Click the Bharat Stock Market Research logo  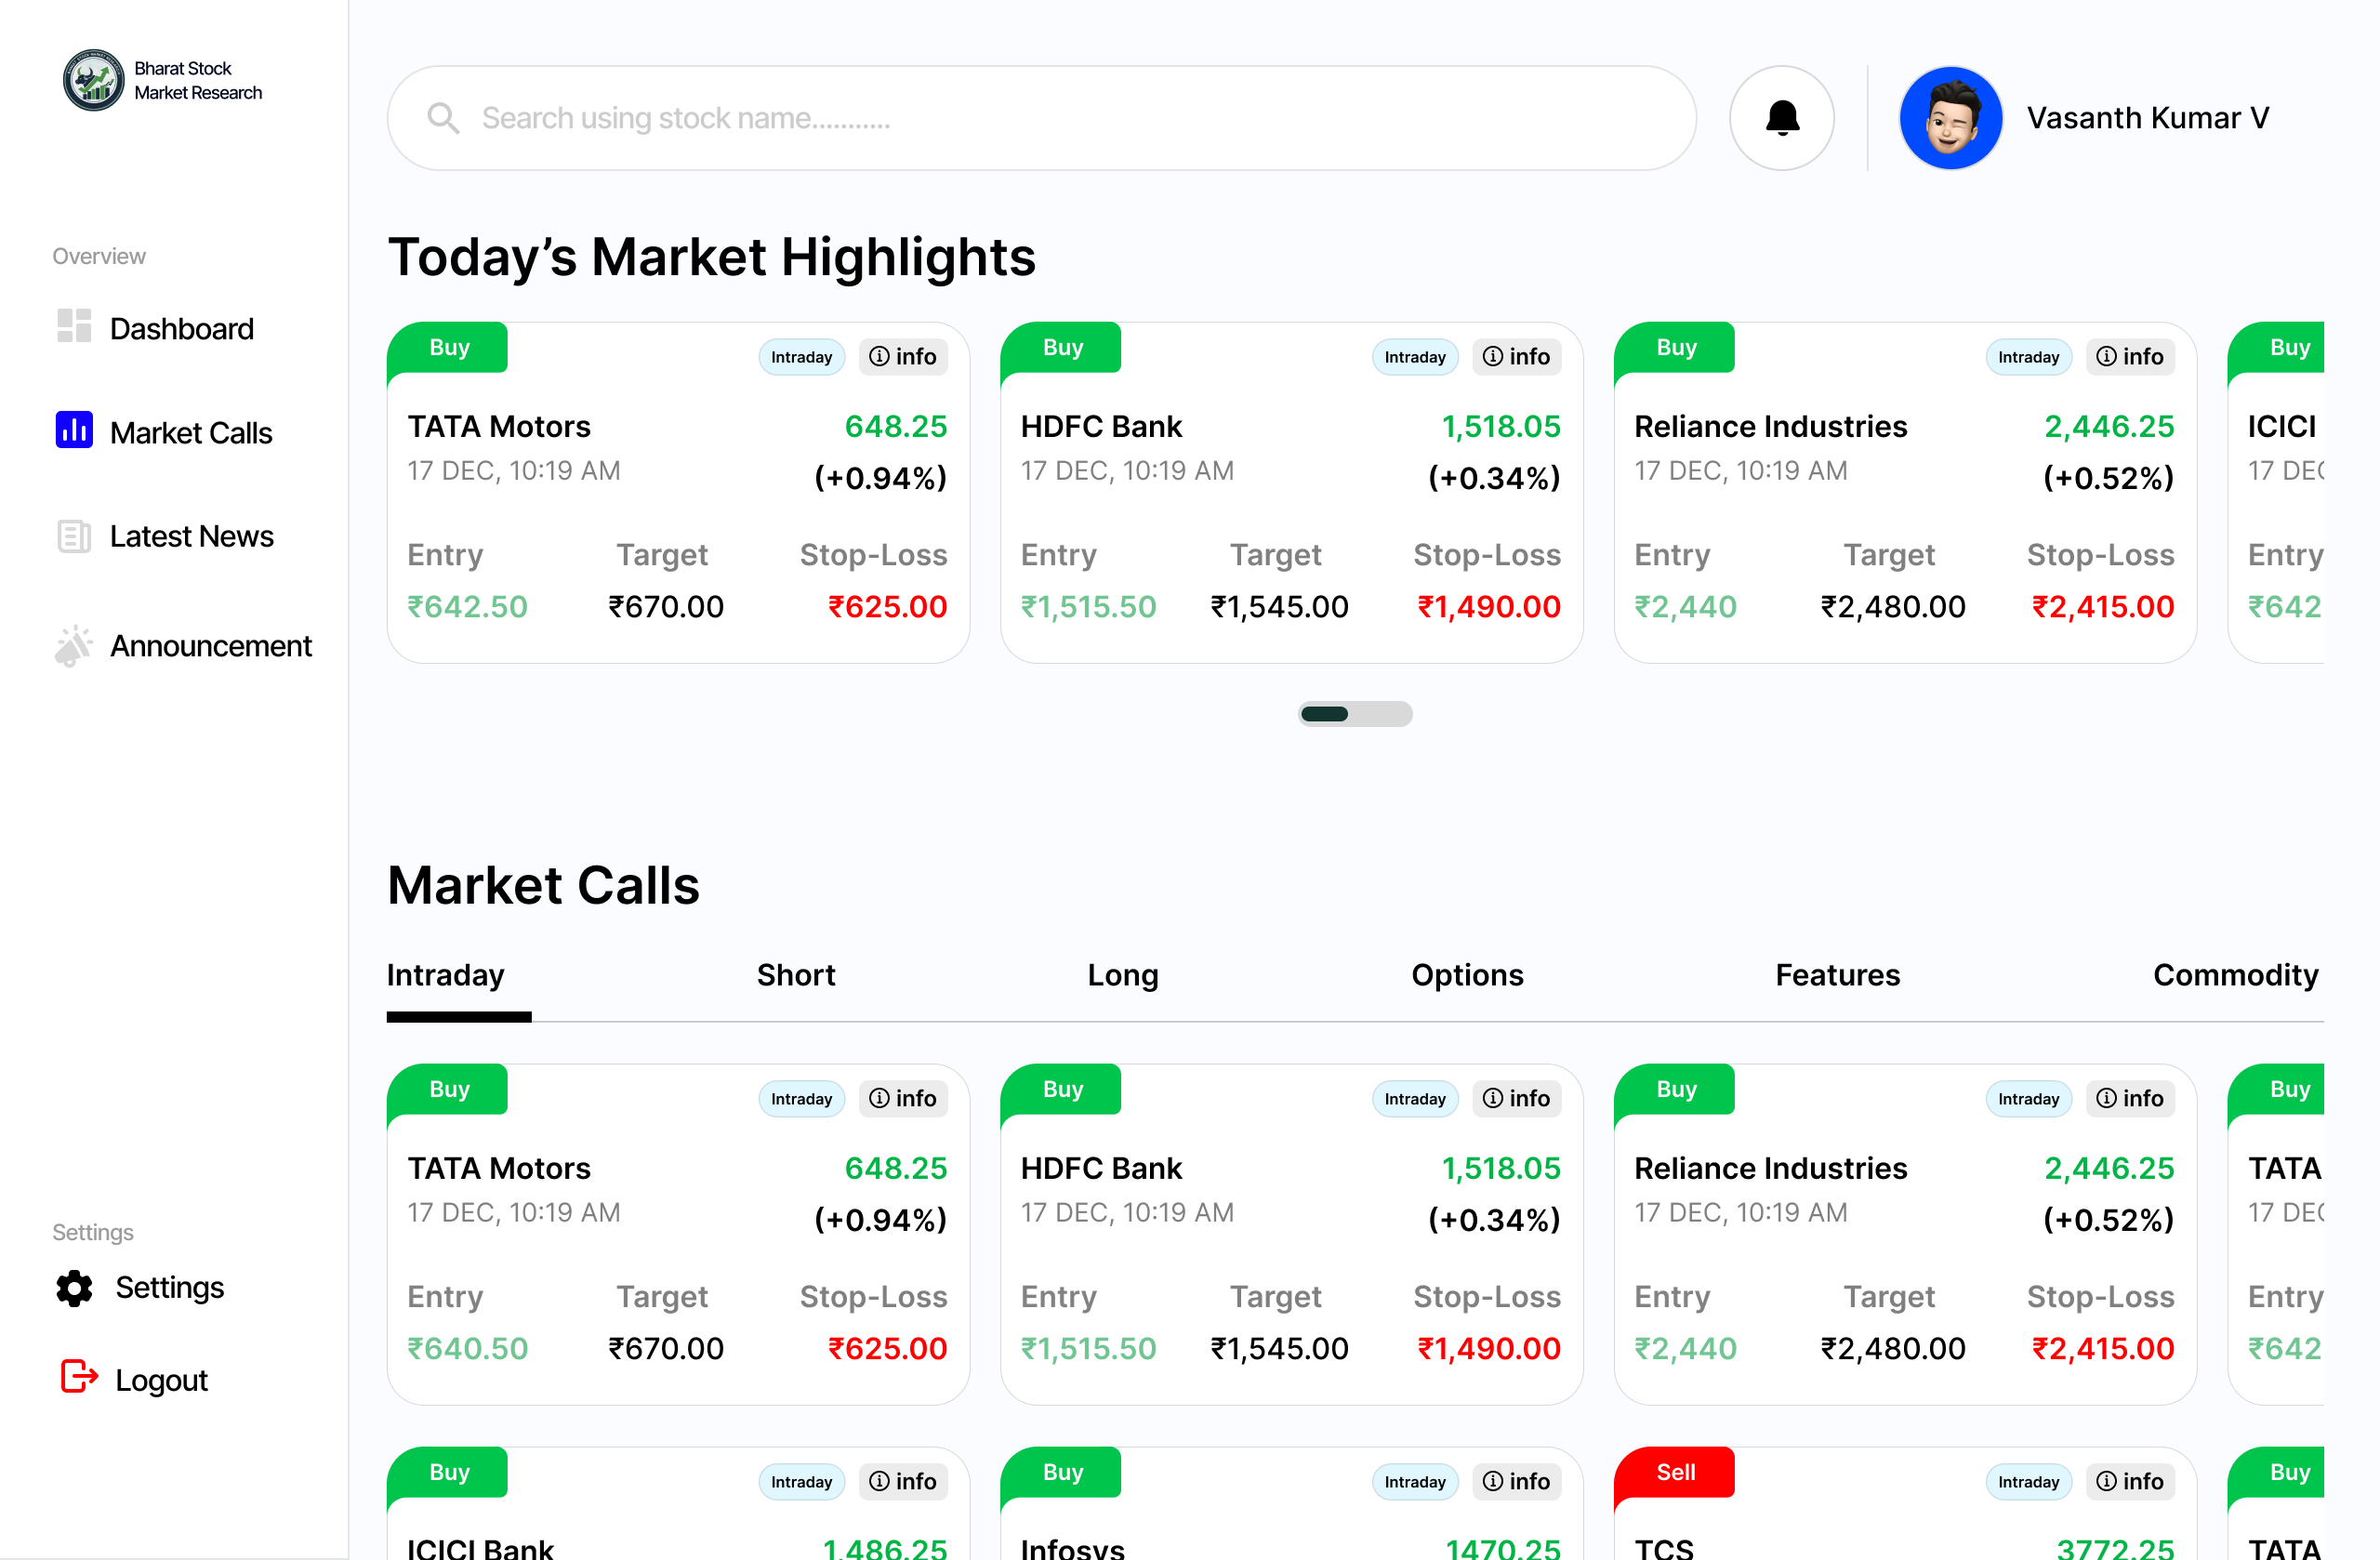coord(94,81)
